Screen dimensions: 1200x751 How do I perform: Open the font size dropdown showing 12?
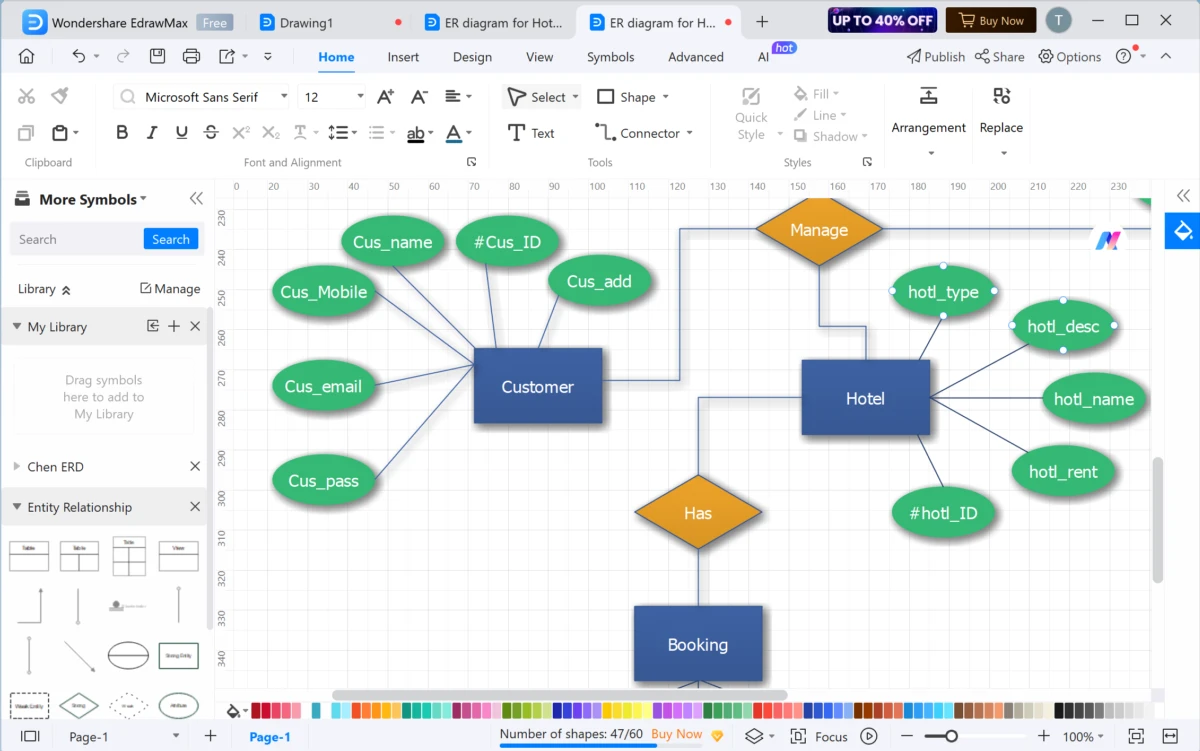[x=334, y=97]
